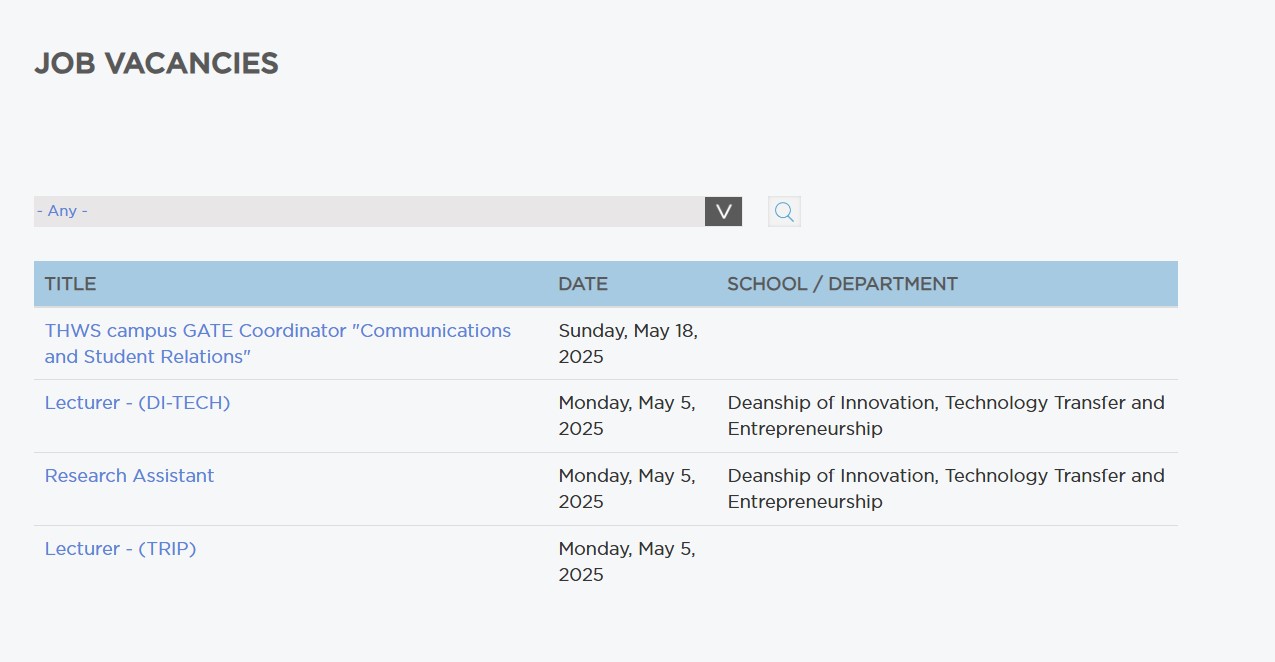Click the SCHOOL / DEPARTMENT column header
This screenshot has height=662, width=1275.
(842, 284)
